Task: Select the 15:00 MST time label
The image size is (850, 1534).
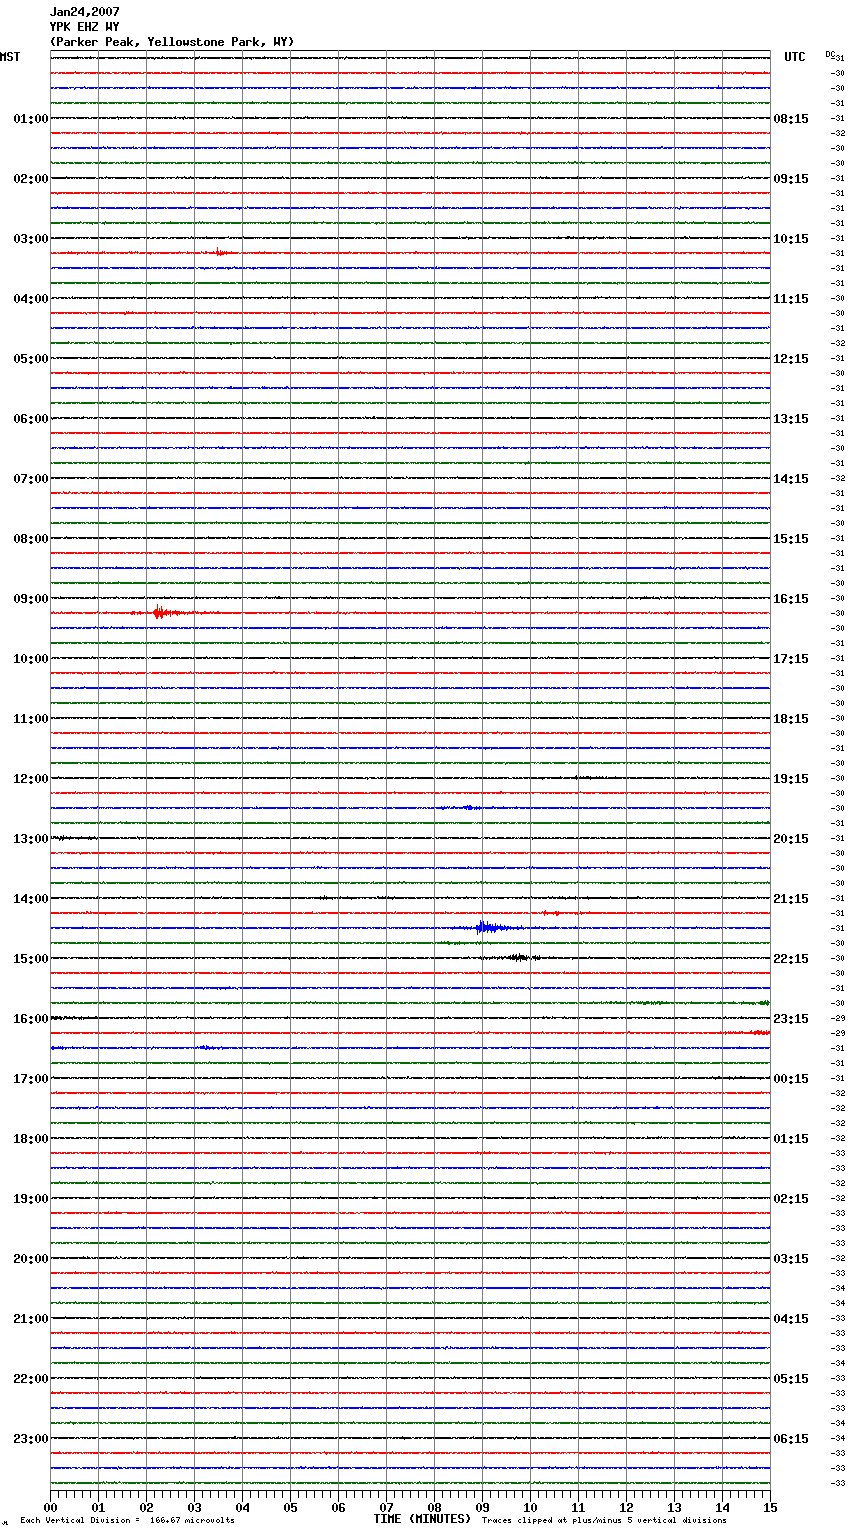Action: [31, 959]
